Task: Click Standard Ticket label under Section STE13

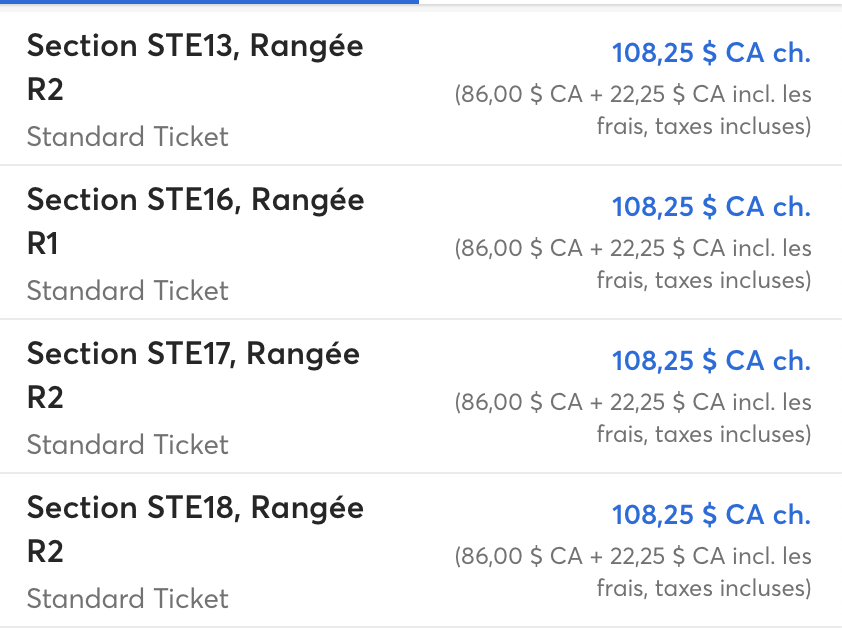Action: pos(128,136)
